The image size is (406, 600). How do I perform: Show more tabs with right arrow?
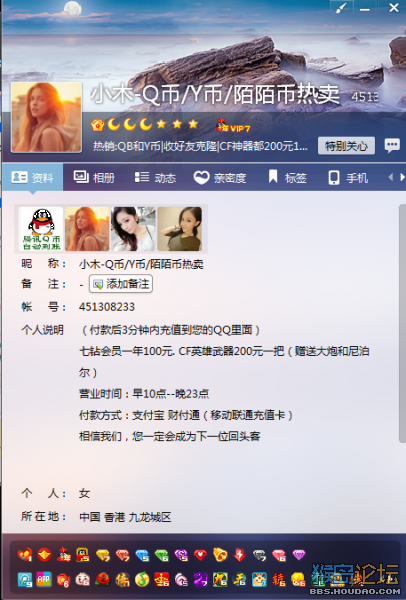402,177
